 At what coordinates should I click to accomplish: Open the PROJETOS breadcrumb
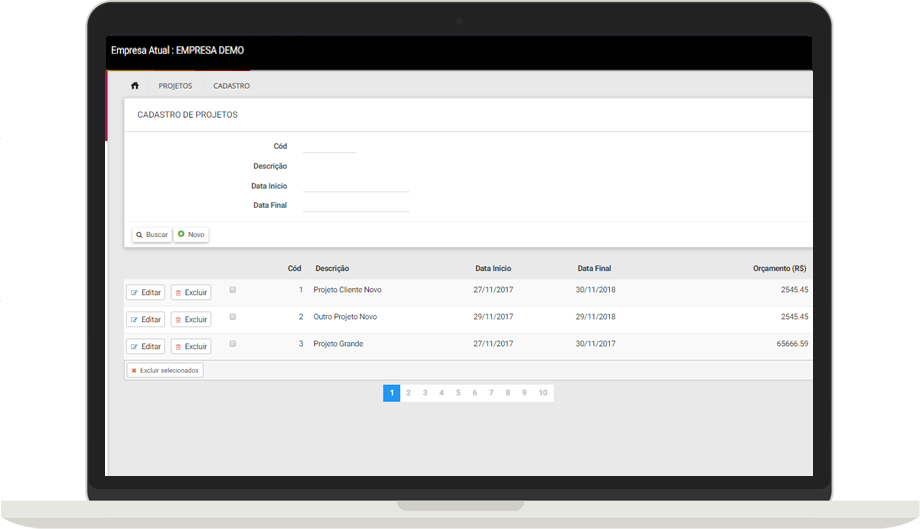pyautogui.click(x=175, y=86)
